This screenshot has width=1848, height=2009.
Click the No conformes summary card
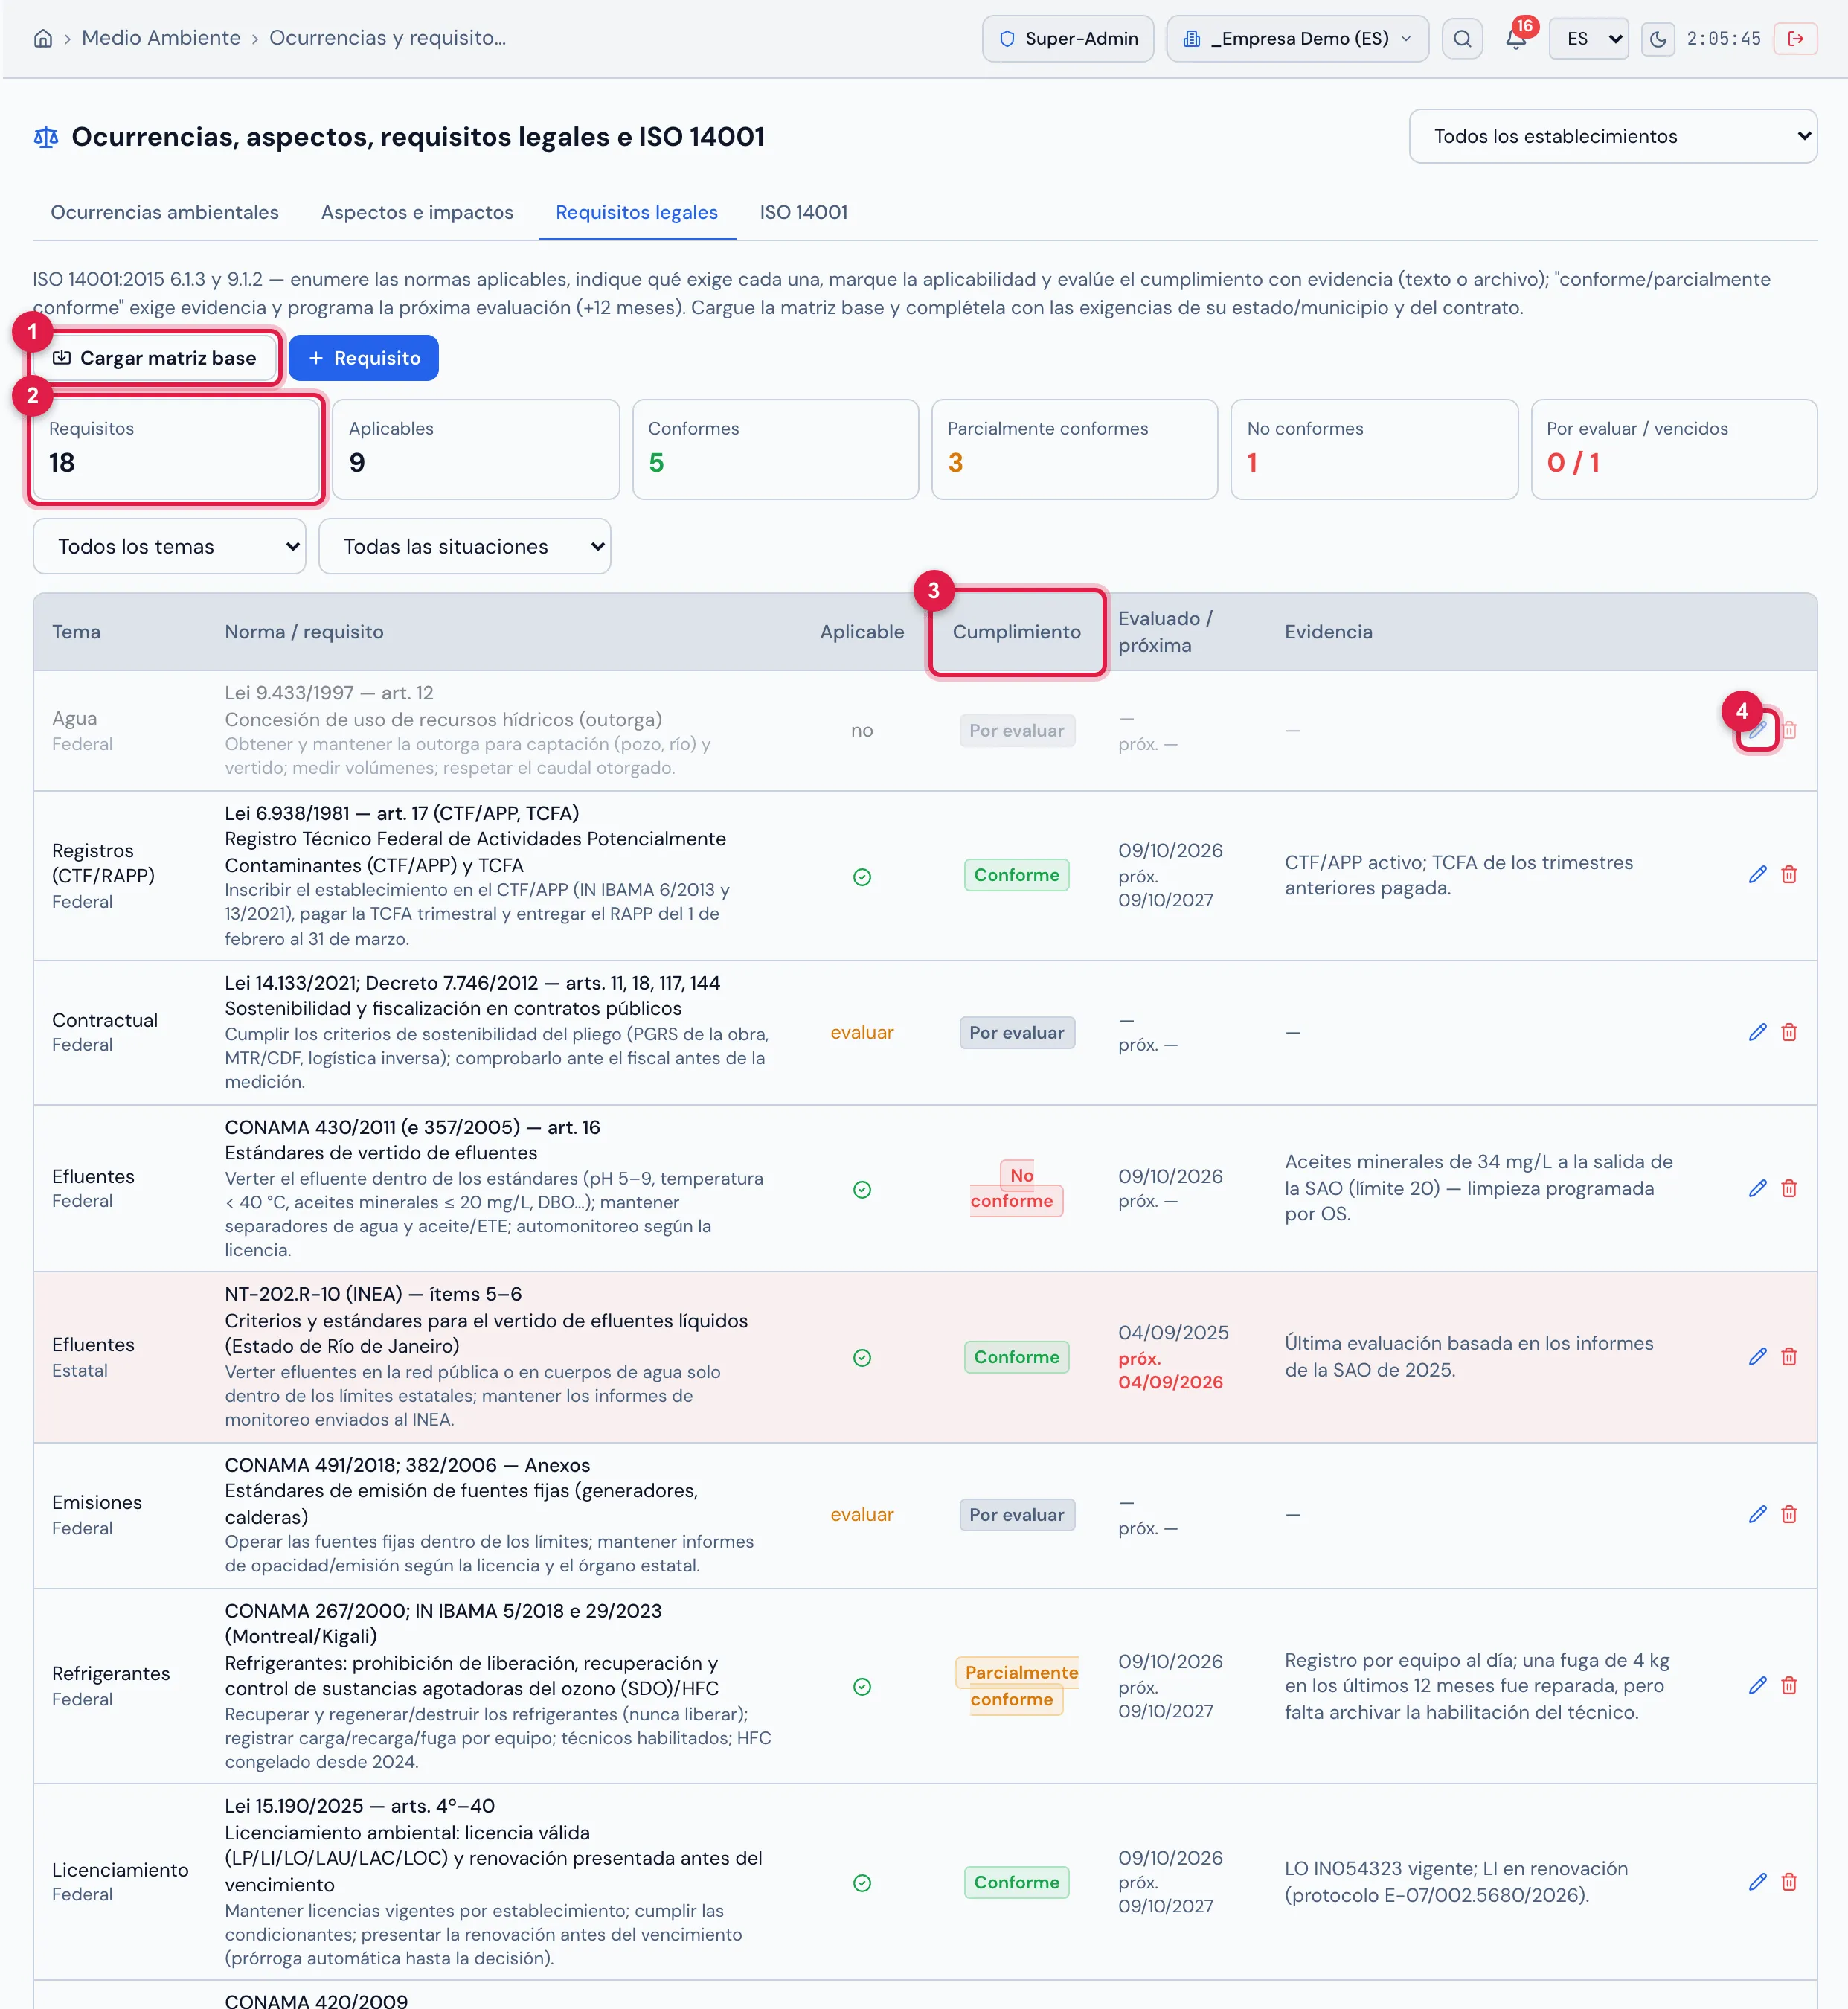tap(1374, 449)
